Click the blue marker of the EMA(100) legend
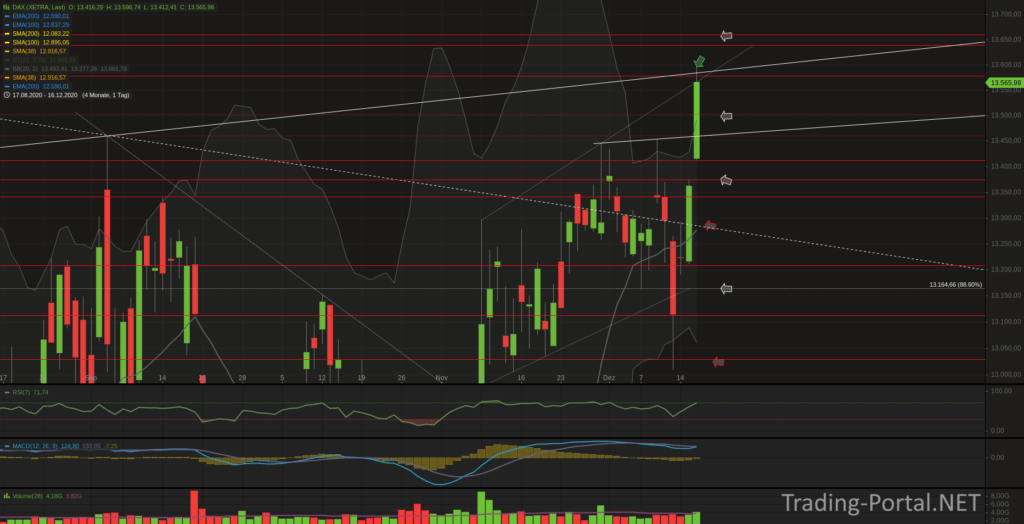 pos(7,24)
